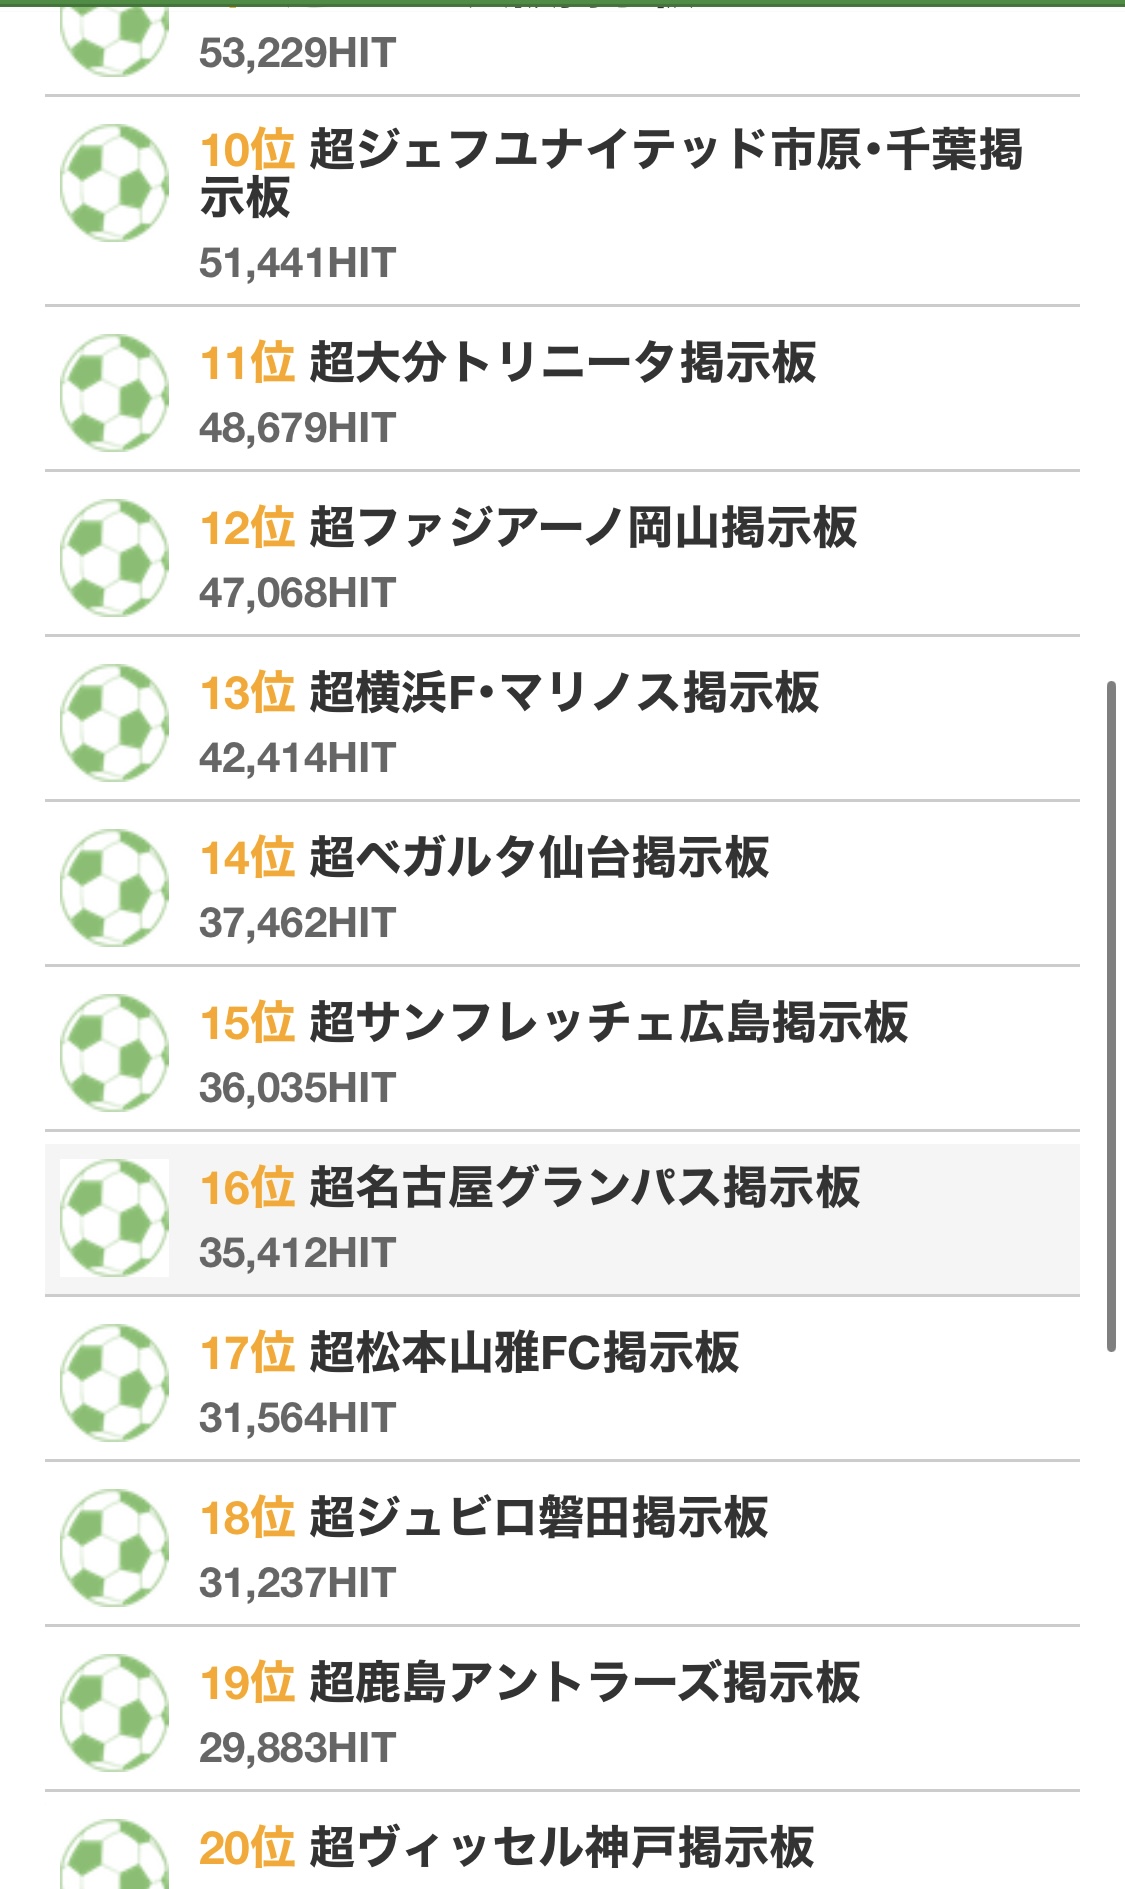1125x1889 pixels.
Task: Tap soccer ball icon beside 超ベガルタ仙台掲示板
Action: [114, 887]
